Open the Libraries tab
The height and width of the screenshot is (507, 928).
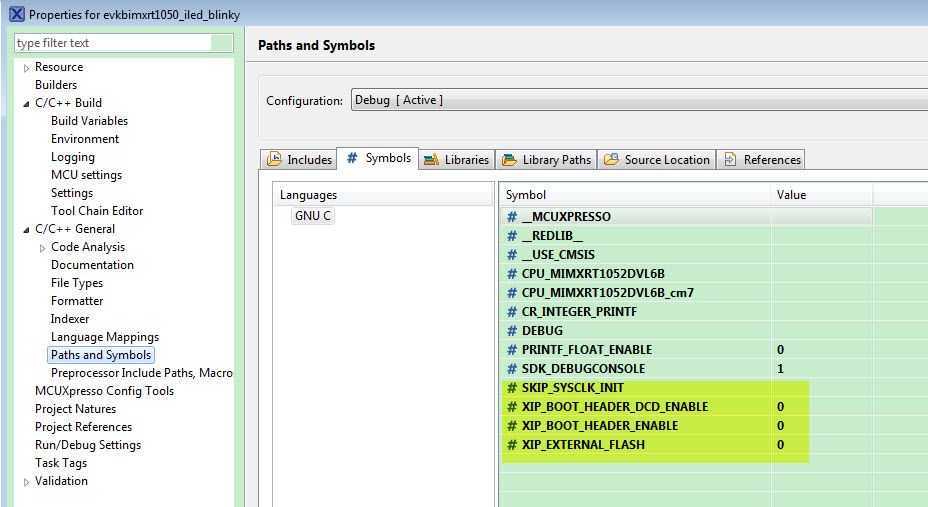coord(456,159)
